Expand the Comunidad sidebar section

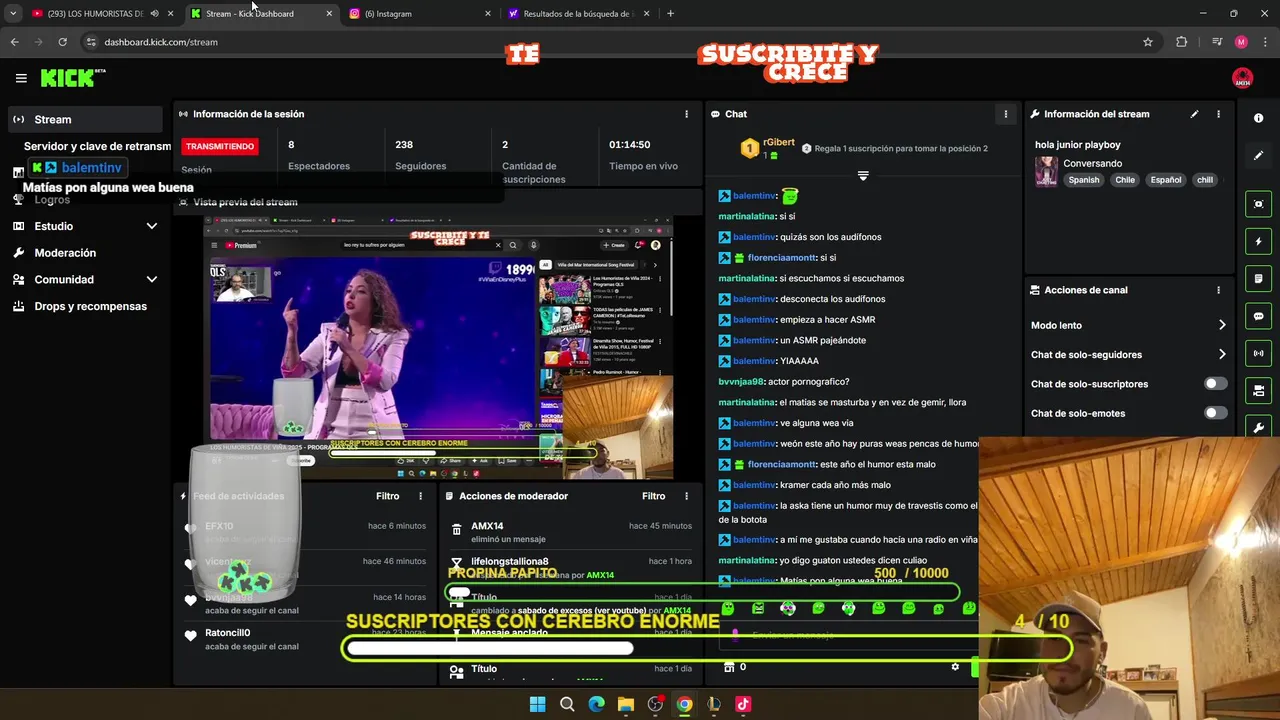point(152,280)
